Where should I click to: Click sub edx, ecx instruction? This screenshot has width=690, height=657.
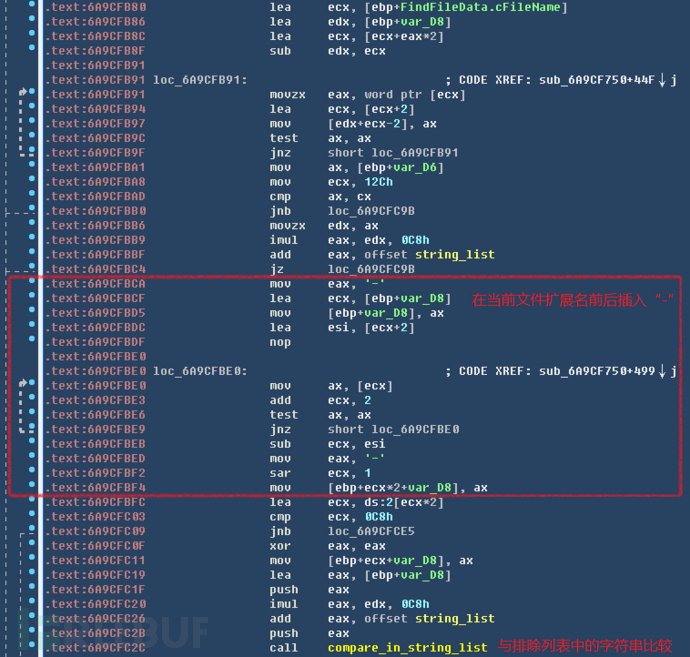point(327,51)
